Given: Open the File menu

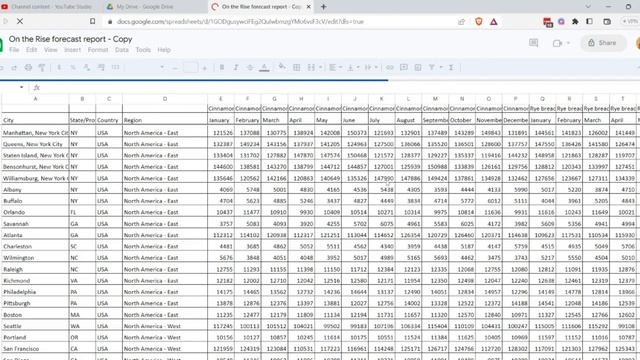Looking at the screenshot, I should click(x=14, y=50).
